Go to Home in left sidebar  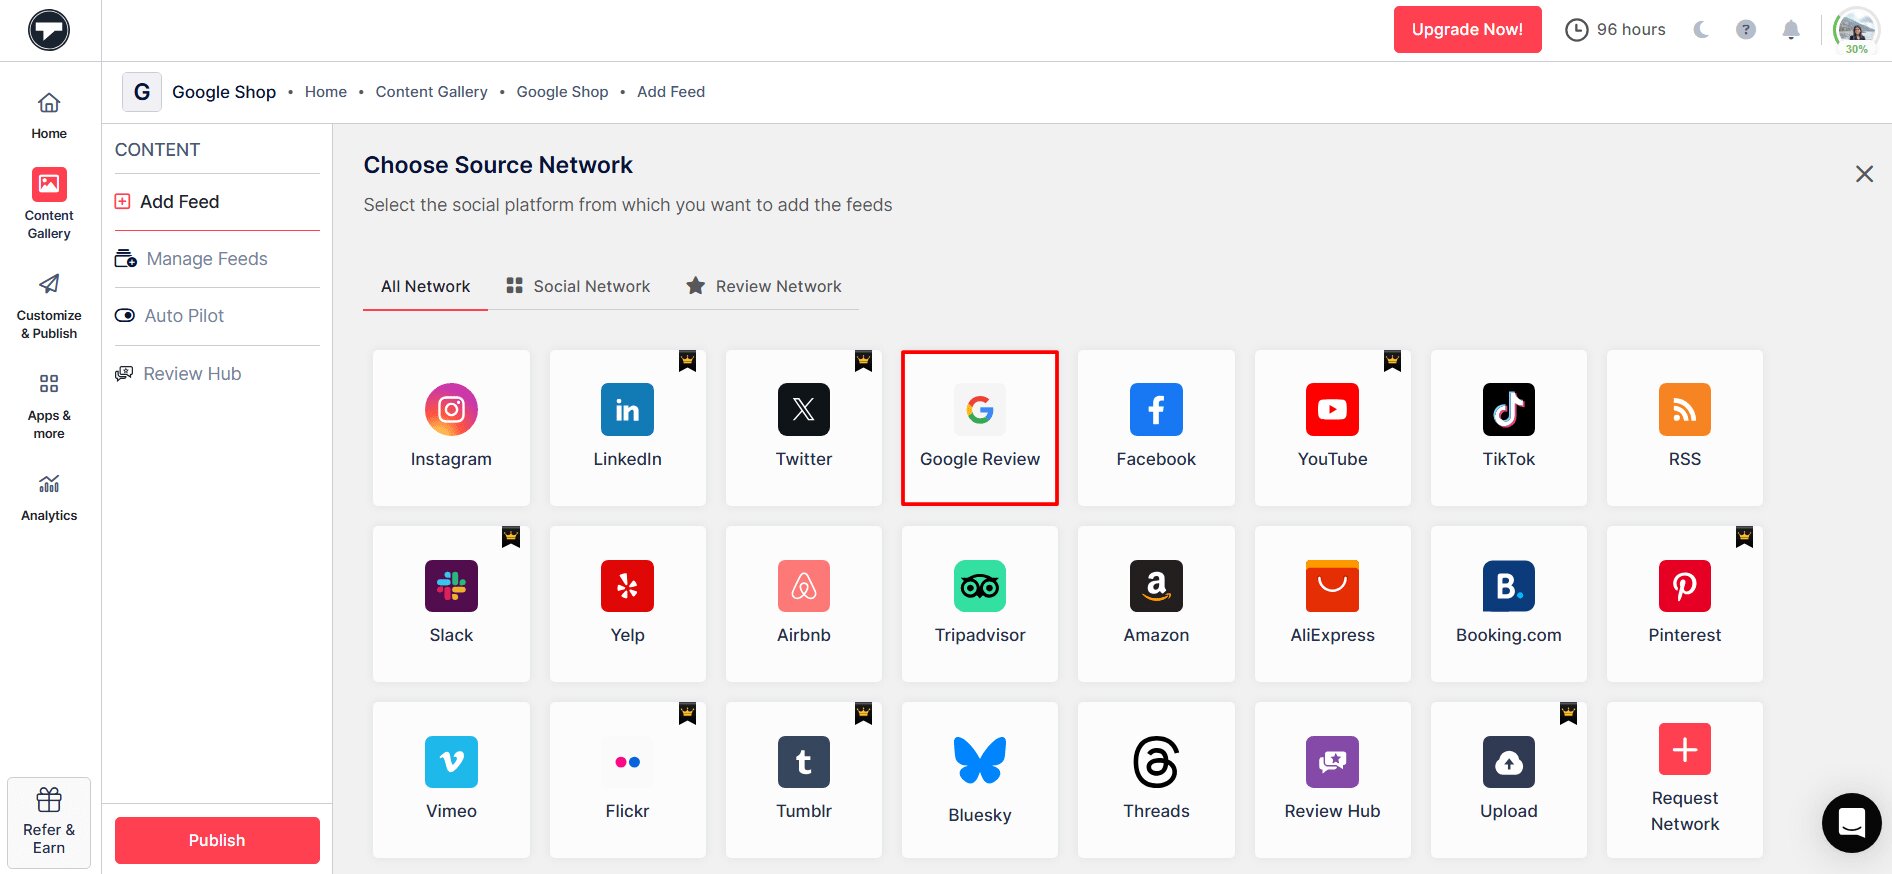(x=49, y=116)
